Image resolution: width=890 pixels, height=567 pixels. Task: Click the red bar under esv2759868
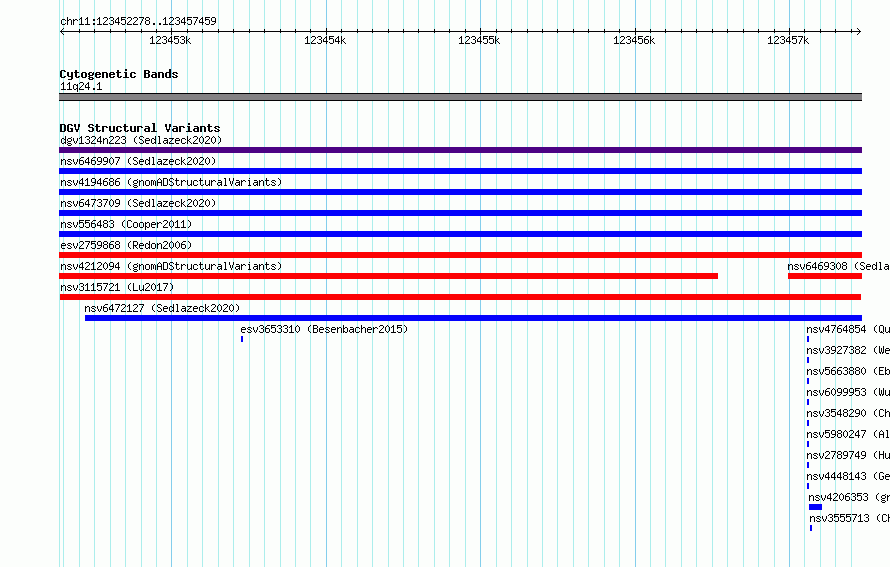point(460,255)
